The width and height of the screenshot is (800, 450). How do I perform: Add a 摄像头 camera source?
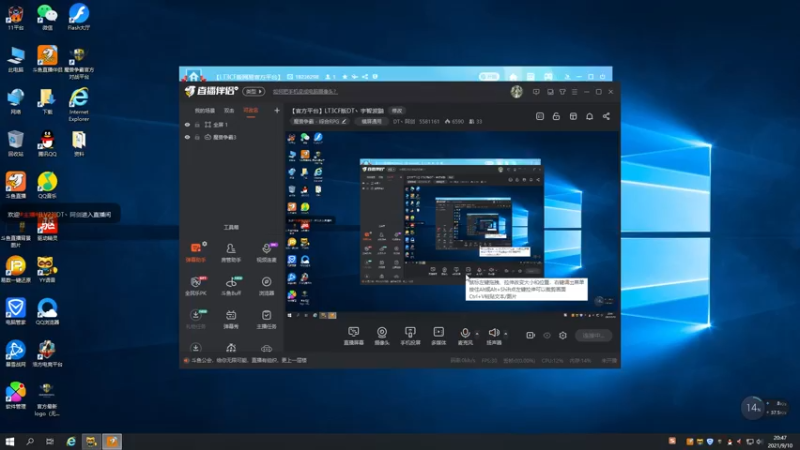[x=382, y=336]
